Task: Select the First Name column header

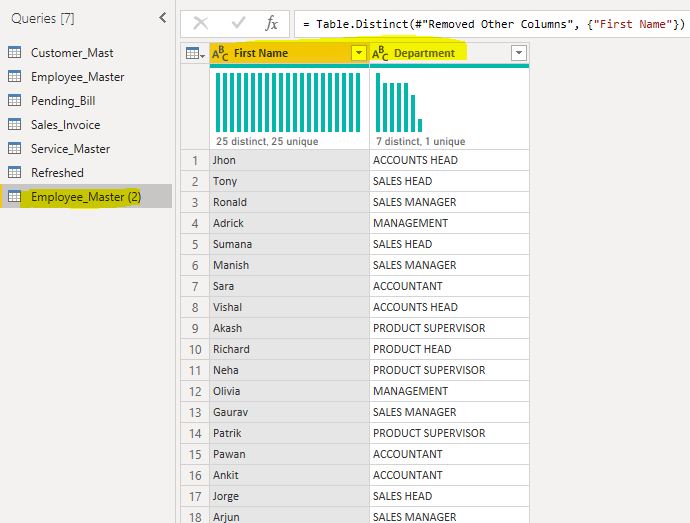Action: [x=290, y=53]
